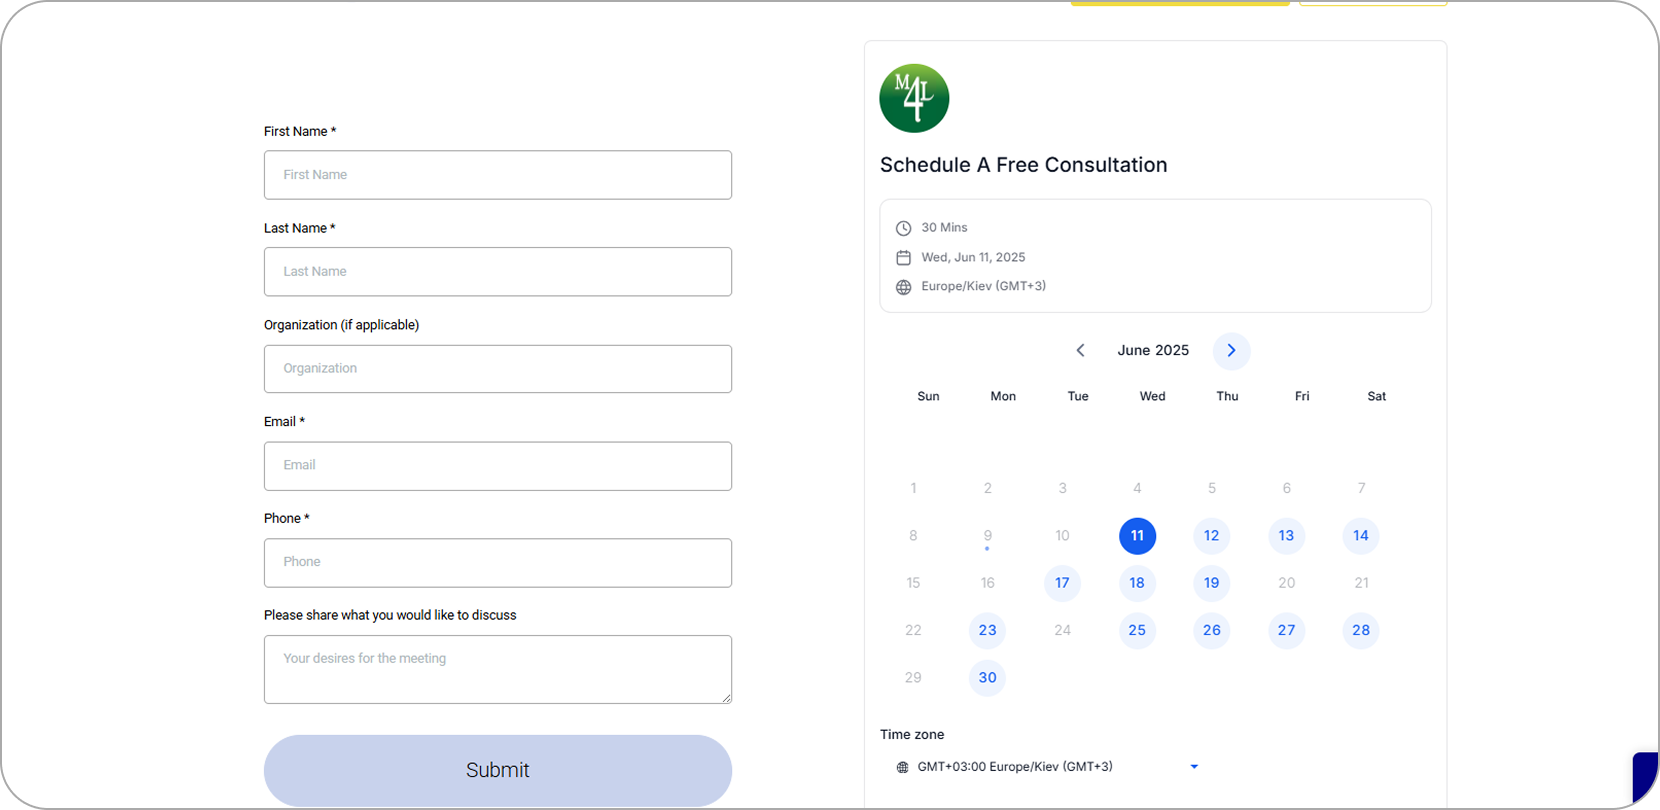Go to previous month in calendar
1660x810 pixels.
(x=1080, y=350)
